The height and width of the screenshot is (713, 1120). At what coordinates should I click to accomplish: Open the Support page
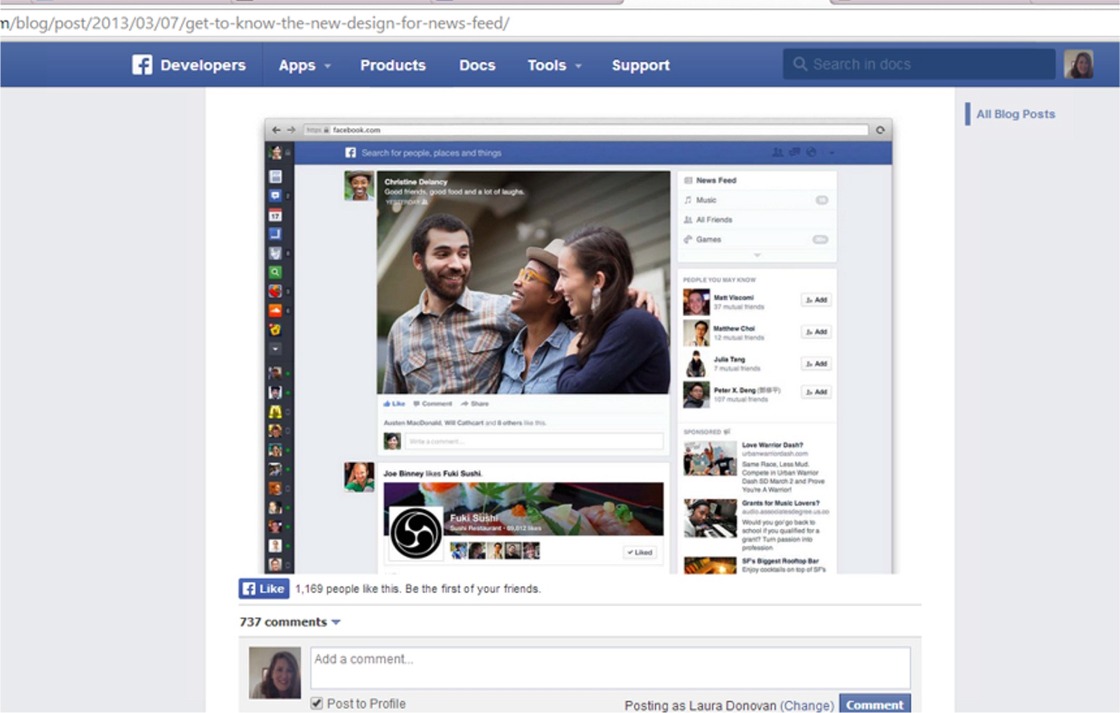tap(641, 65)
